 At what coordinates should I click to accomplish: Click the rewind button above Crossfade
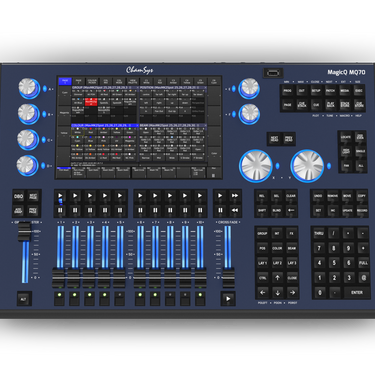[235, 210]
